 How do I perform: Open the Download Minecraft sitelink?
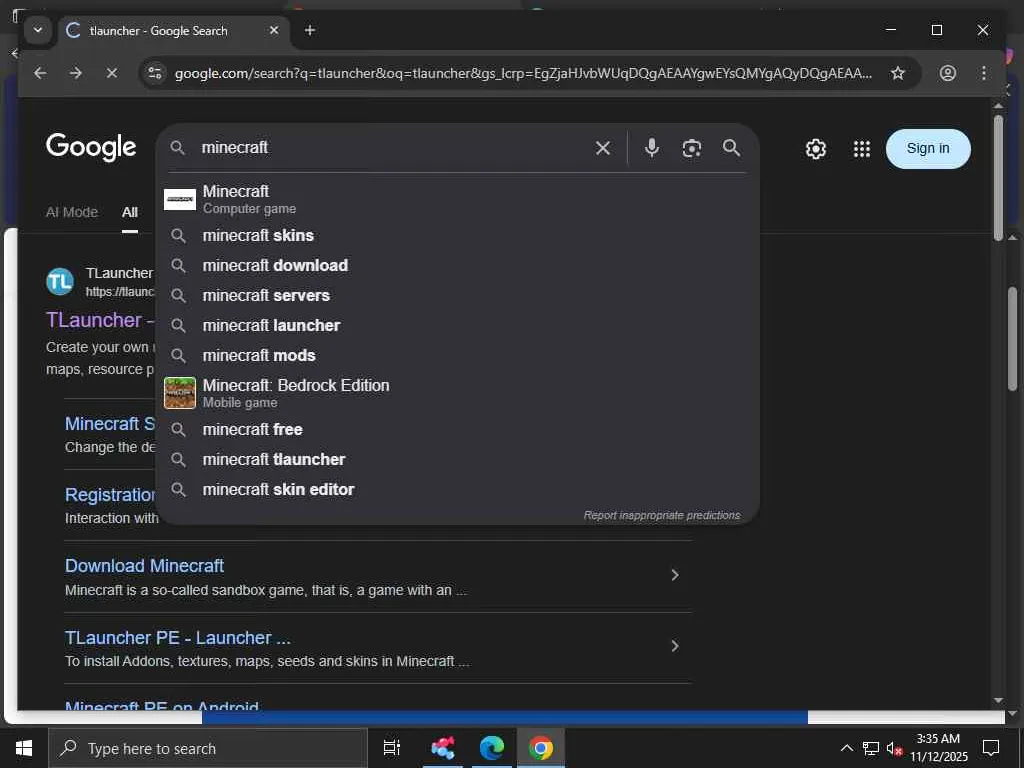(144, 566)
